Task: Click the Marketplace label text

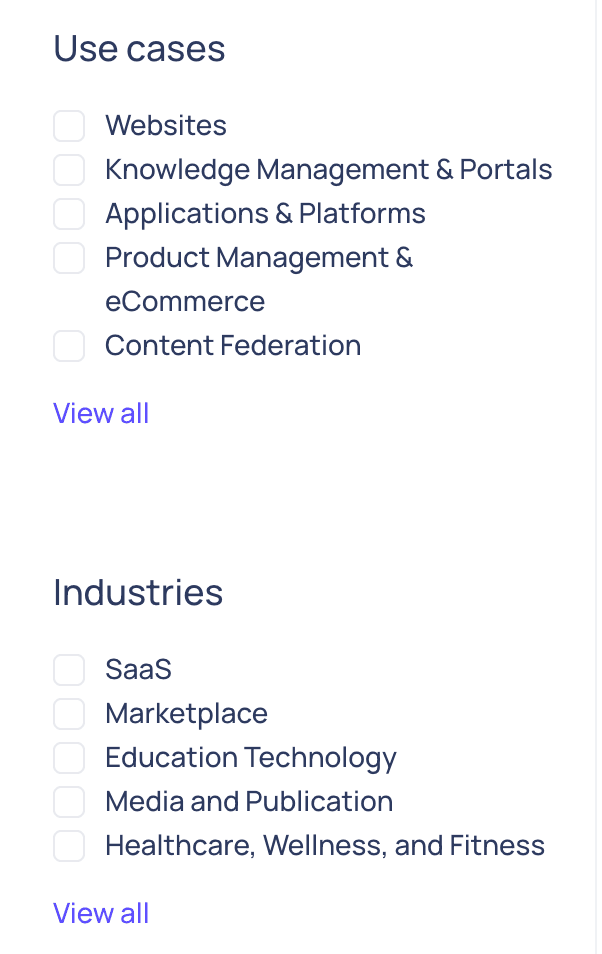Action: point(186,714)
